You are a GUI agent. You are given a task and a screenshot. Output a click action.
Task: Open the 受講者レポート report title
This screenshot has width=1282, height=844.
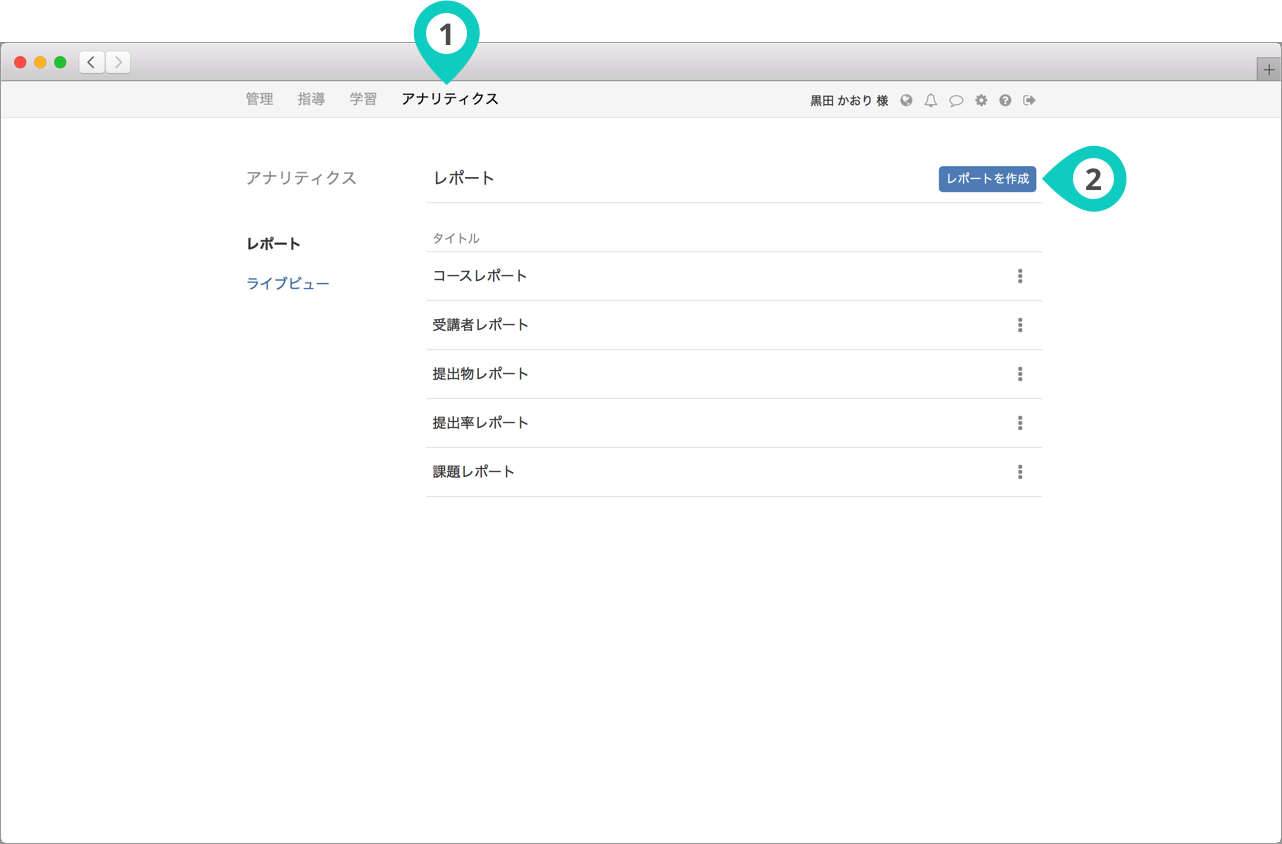click(481, 325)
